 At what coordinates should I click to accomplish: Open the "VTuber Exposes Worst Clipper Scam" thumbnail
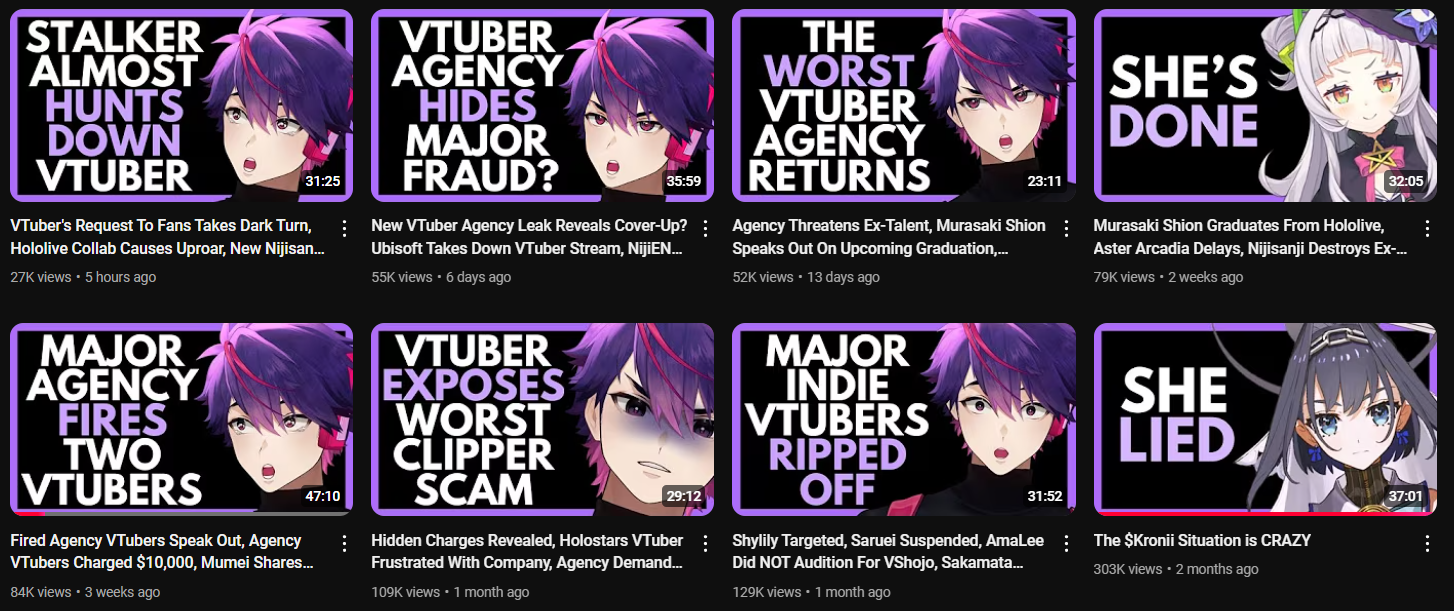542,419
